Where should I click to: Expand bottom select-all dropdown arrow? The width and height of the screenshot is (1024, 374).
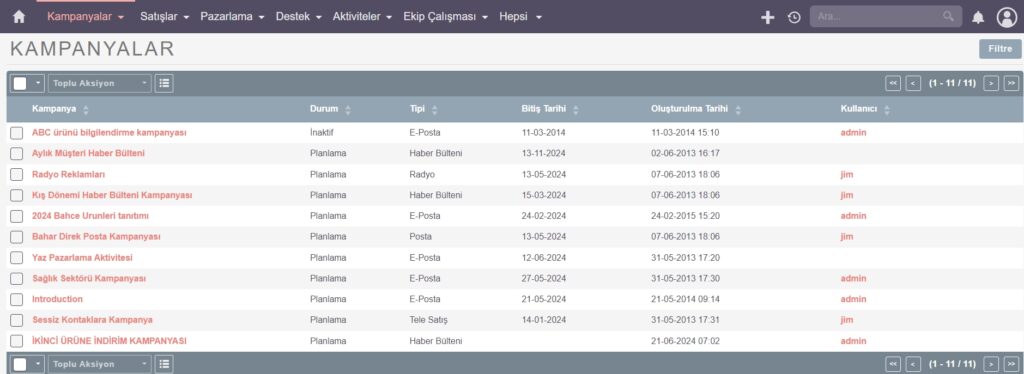[38, 364]
